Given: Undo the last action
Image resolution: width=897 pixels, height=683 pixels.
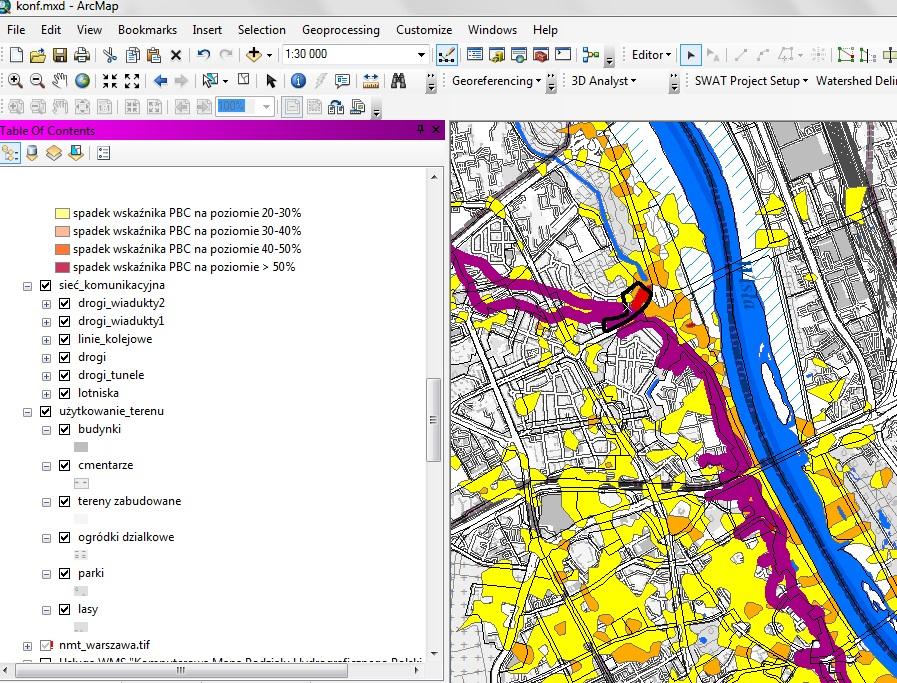Looking at the screenshot, I should [x=203, y=55].
